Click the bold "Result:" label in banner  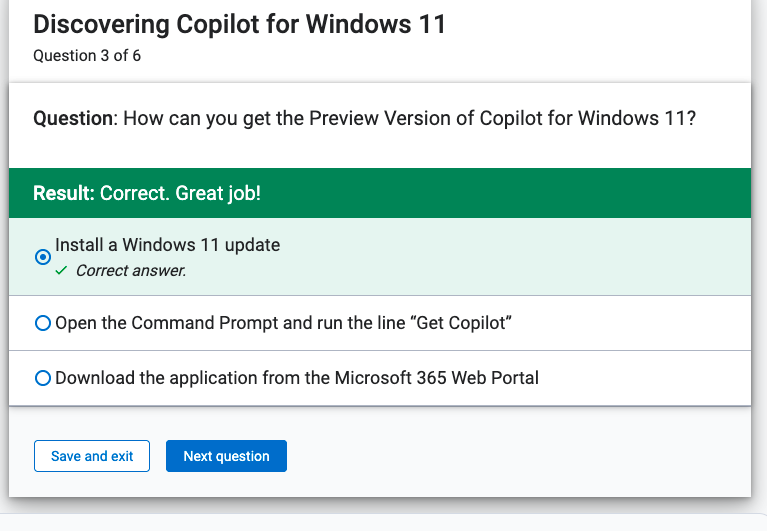64,193
